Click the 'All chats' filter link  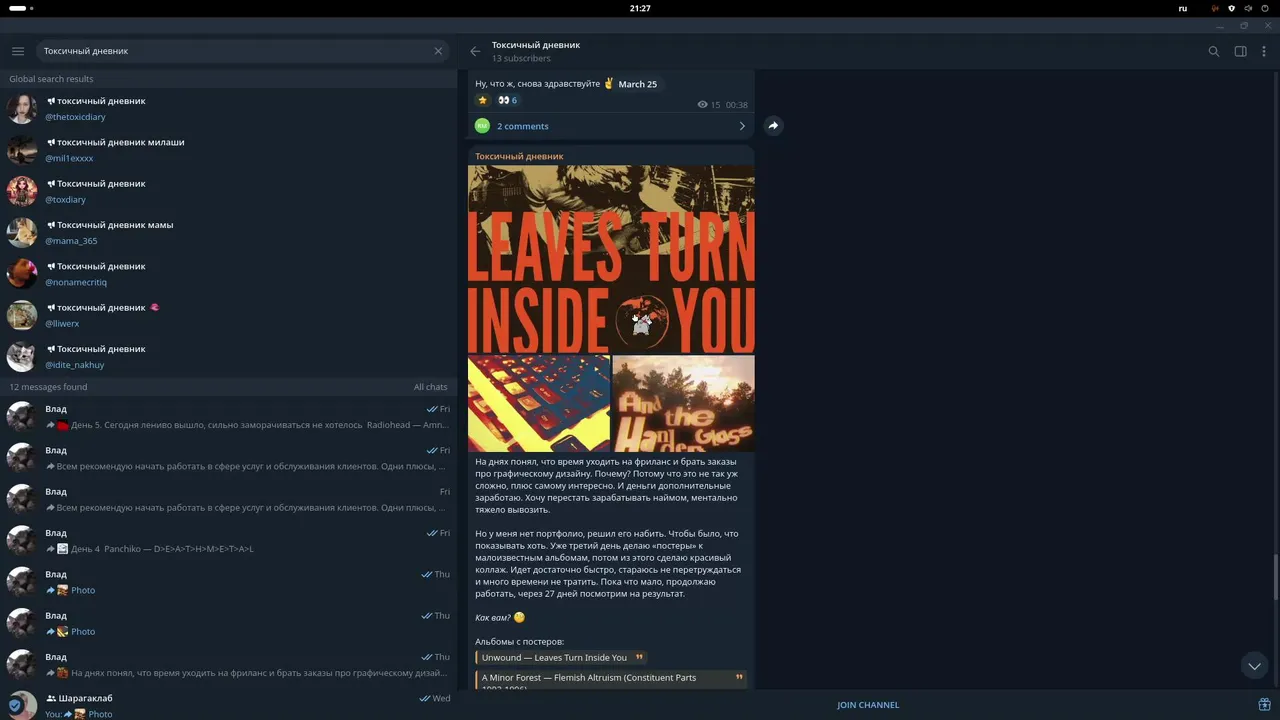click(431, 387)
